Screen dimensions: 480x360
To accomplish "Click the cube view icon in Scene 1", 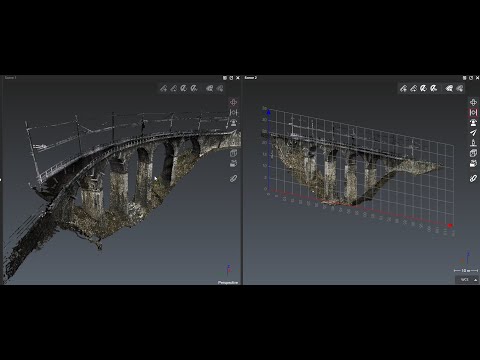I will click(234, 153).
